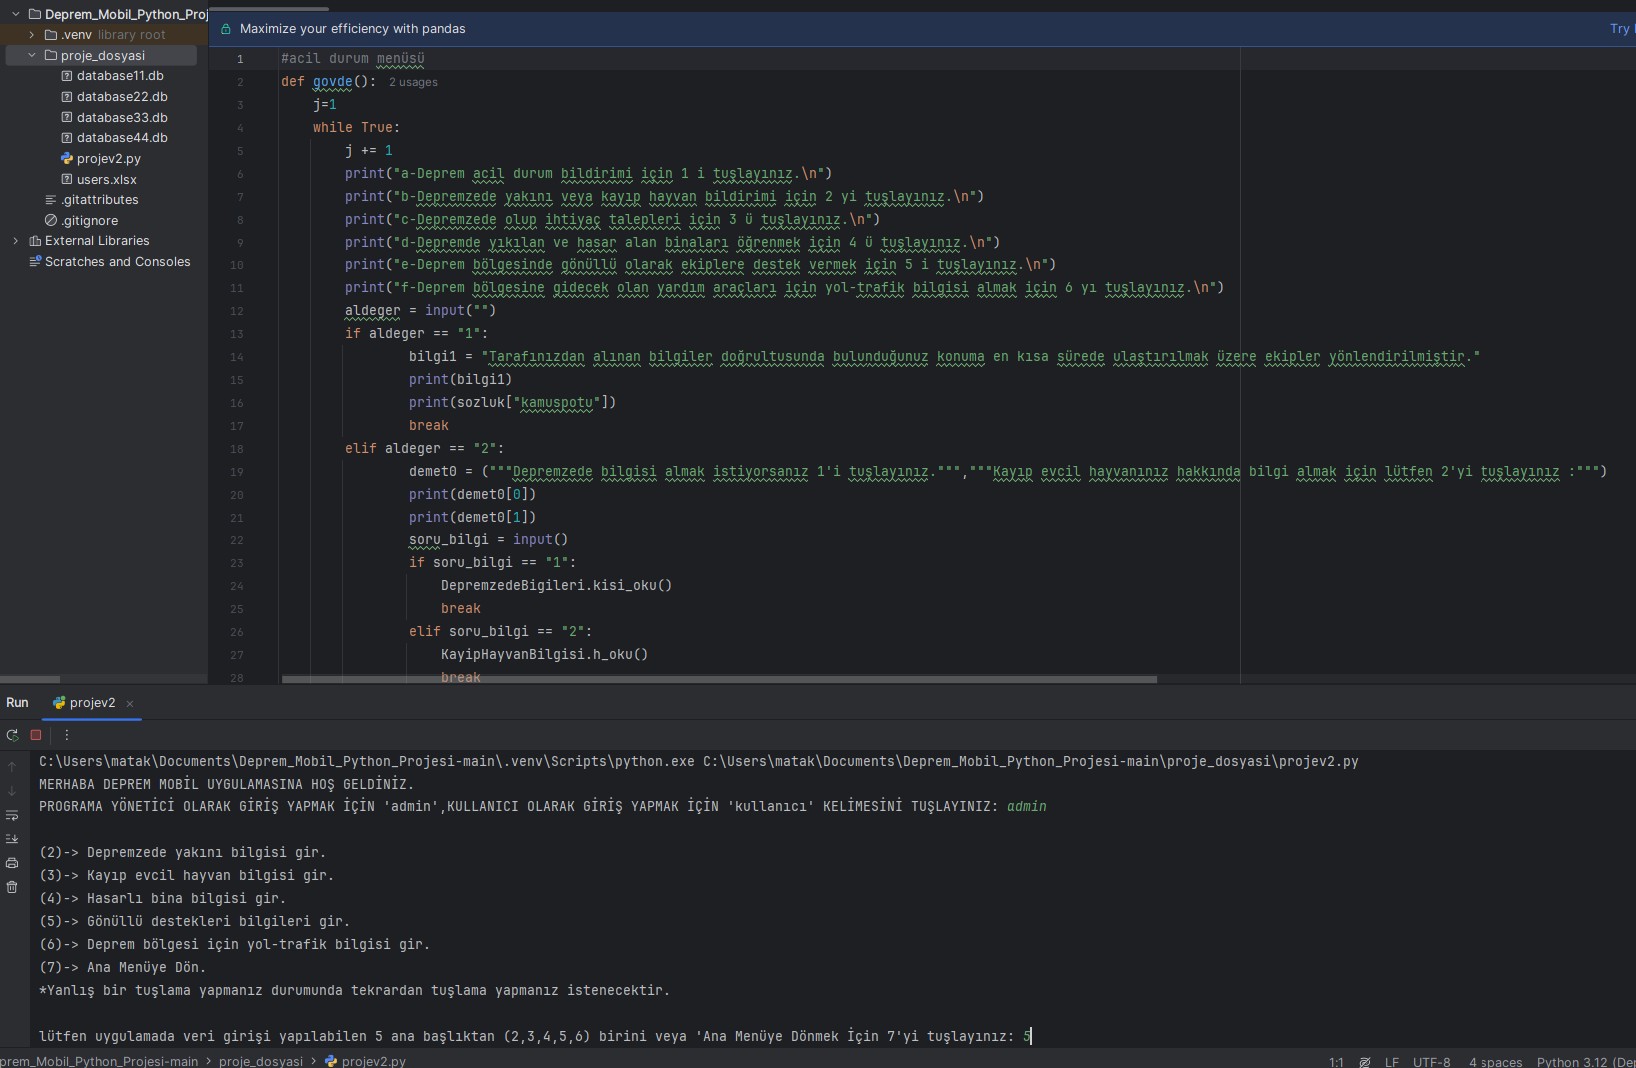Image resolution: width=1636 pixels, height=1068 pixels.
Task: Select users.xlsx file in project tree
Action: point(106,180)
